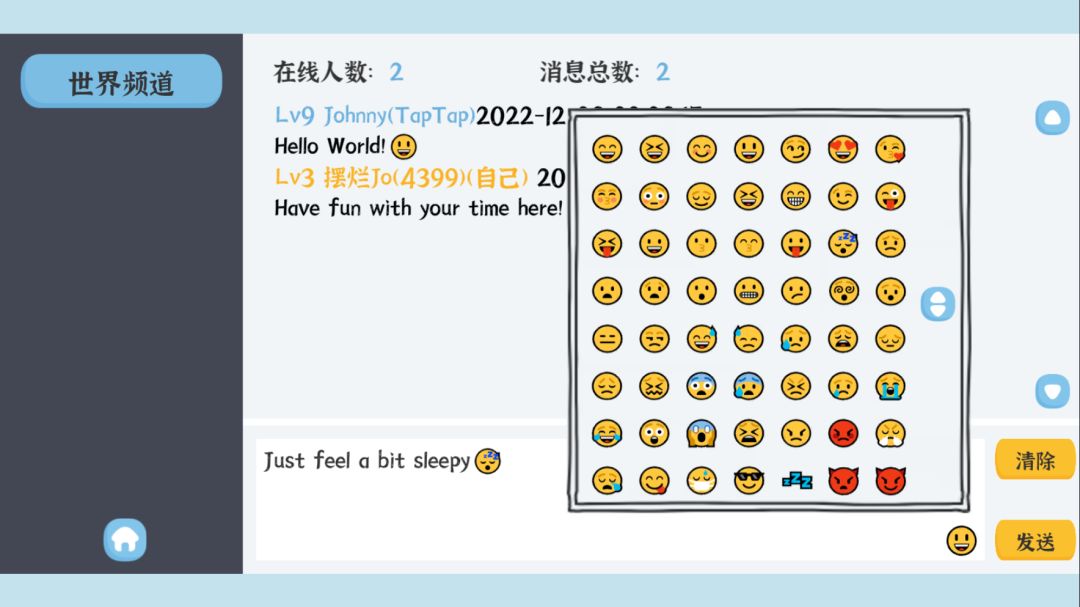Select the sleepy face with Z's emoji

pyautogui.click(x=842, y=243)
